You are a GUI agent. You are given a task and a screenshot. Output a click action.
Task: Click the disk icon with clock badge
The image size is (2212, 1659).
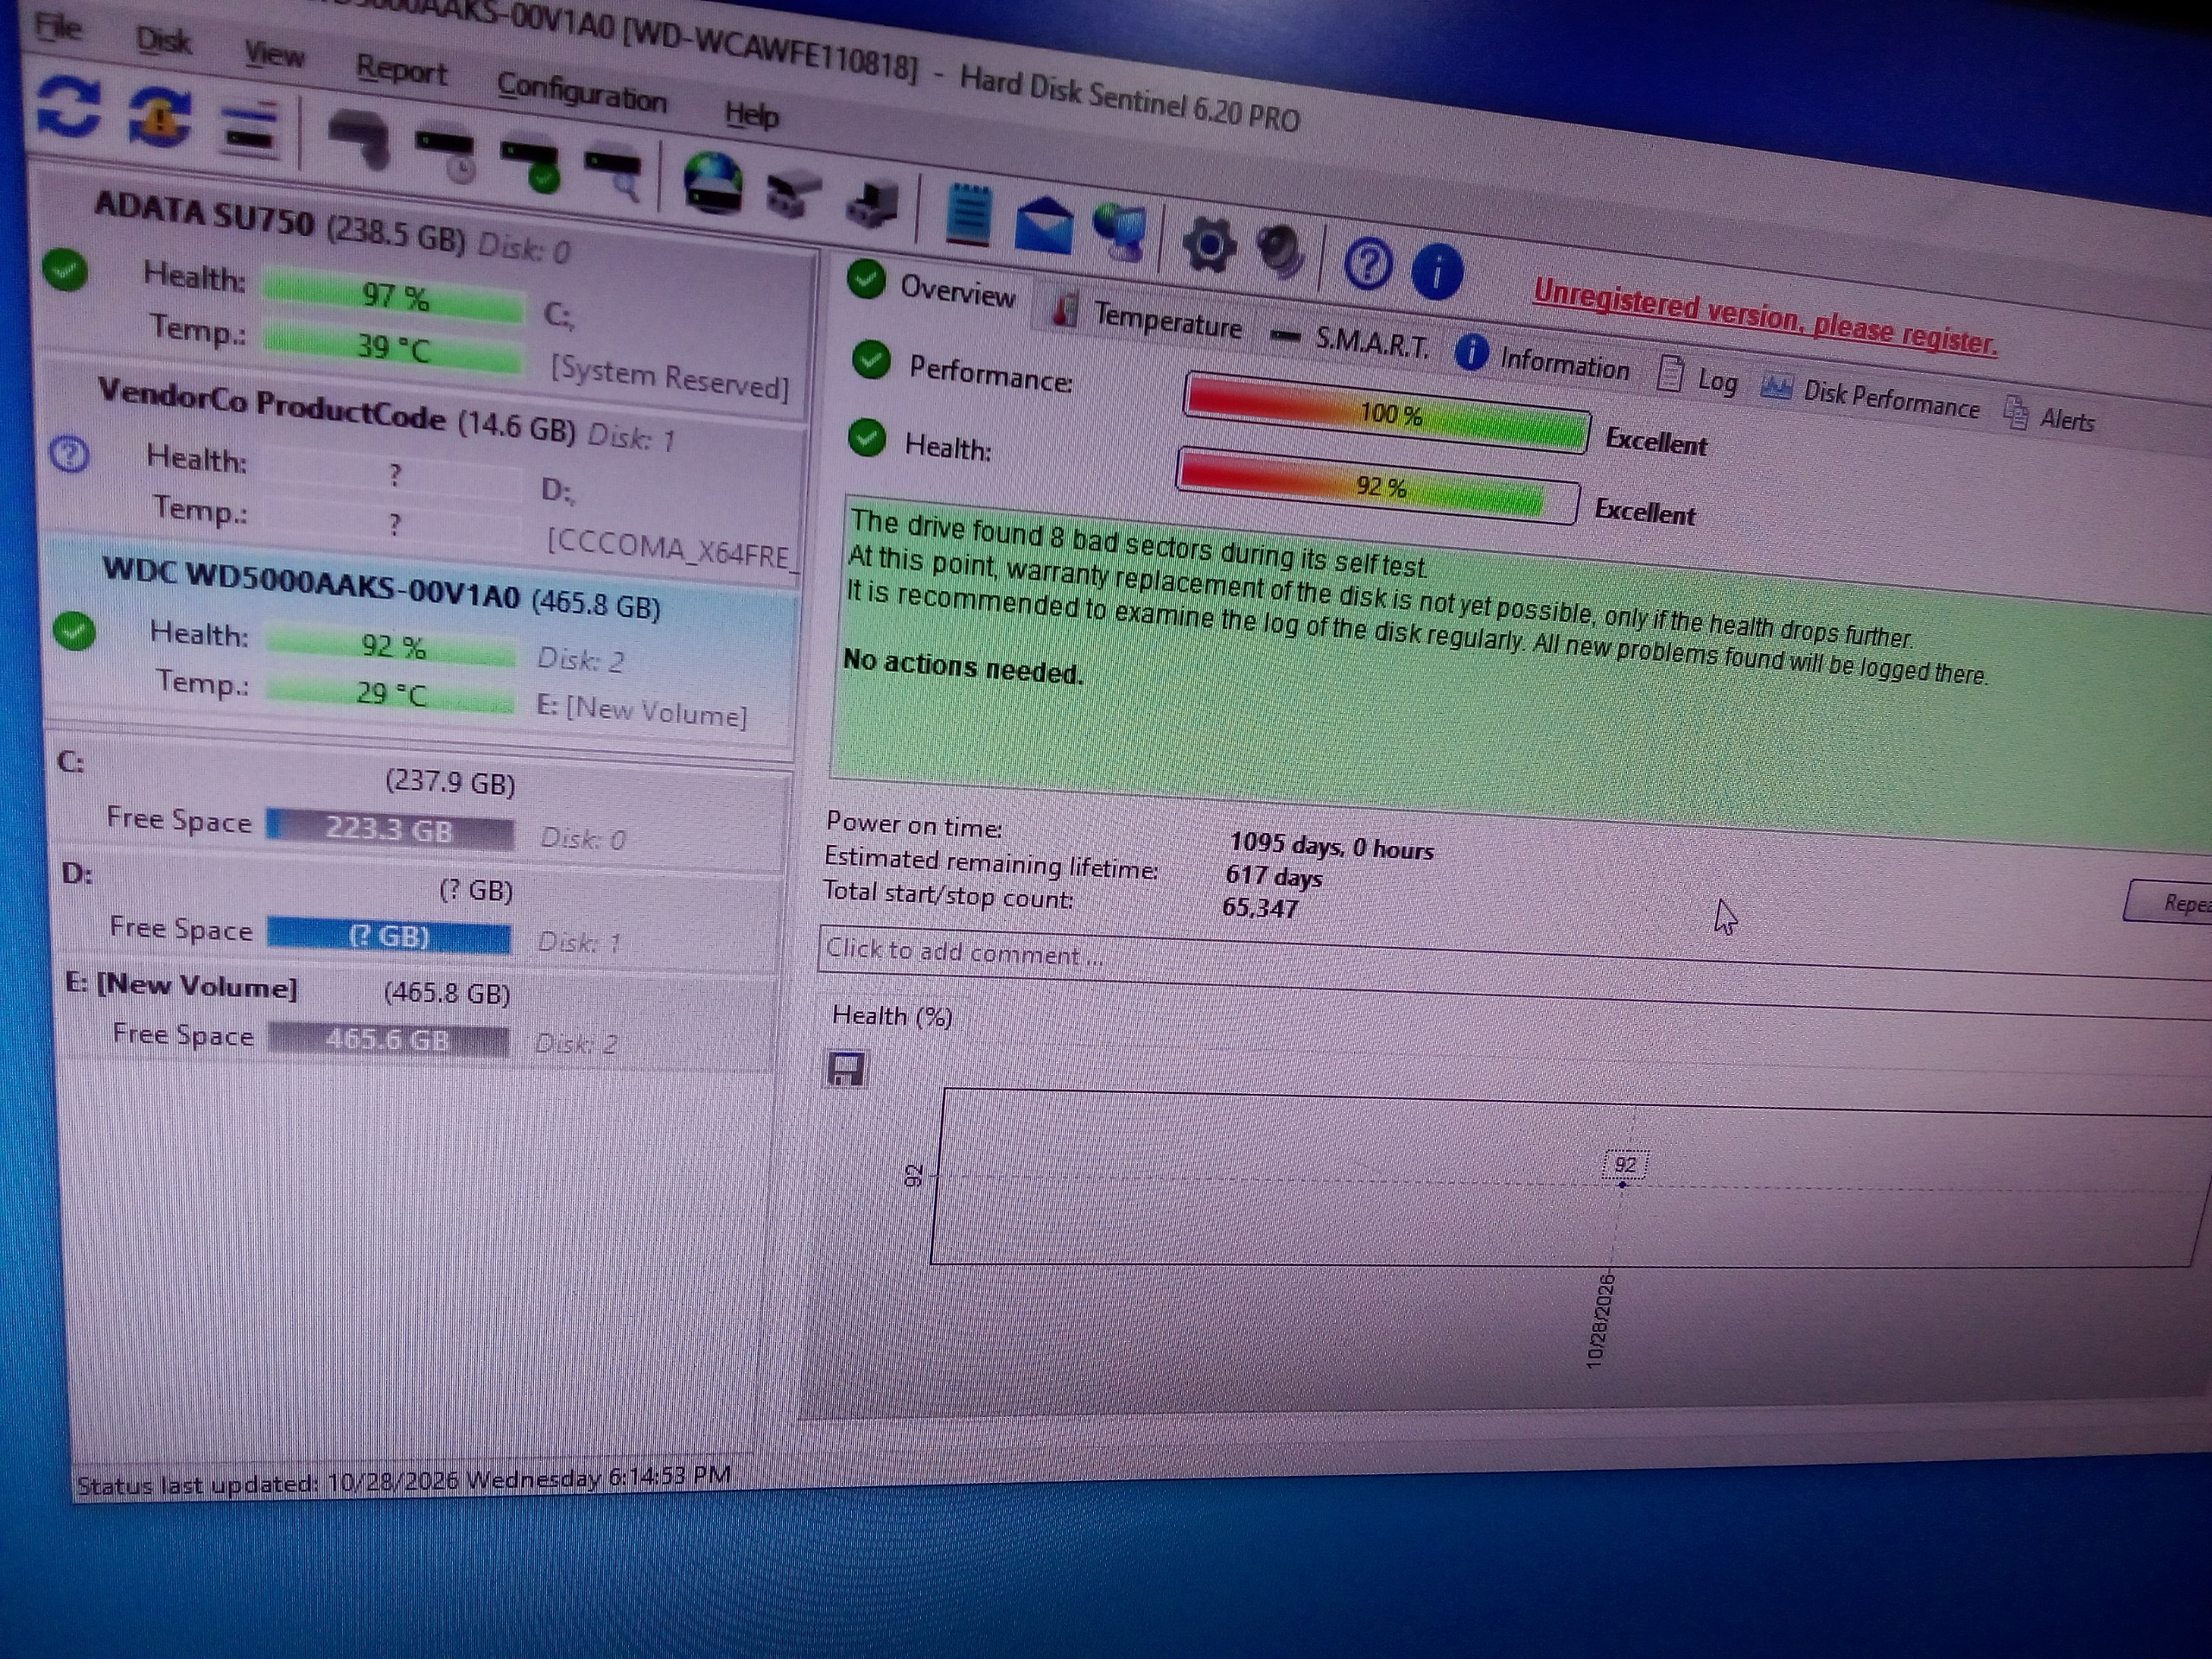(445, 153)
